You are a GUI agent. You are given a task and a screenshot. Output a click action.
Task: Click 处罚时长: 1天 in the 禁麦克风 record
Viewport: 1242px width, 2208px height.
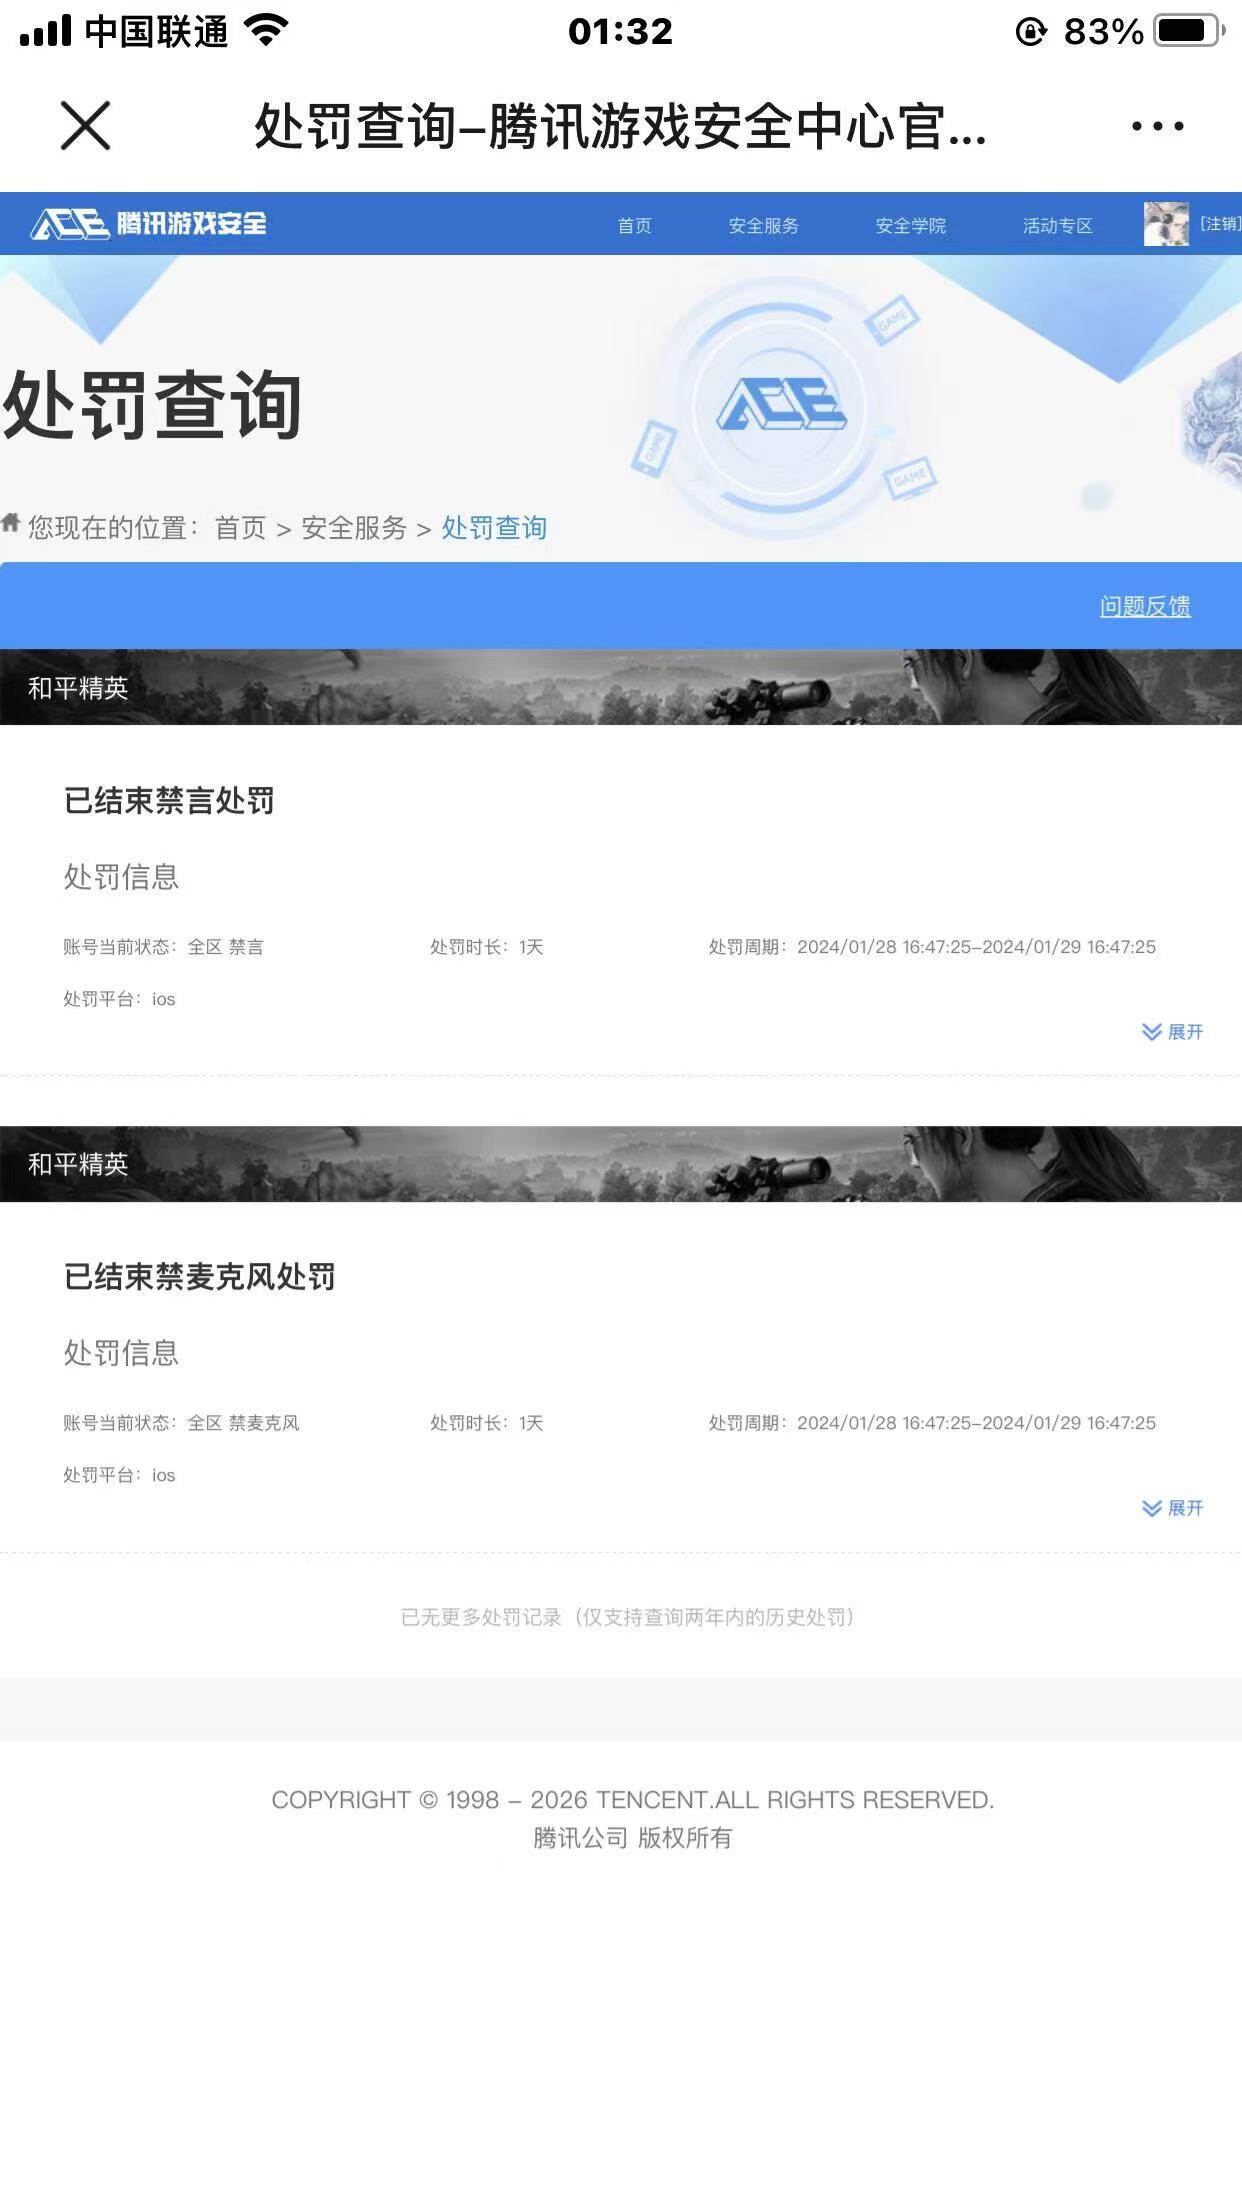point(486,1422)
